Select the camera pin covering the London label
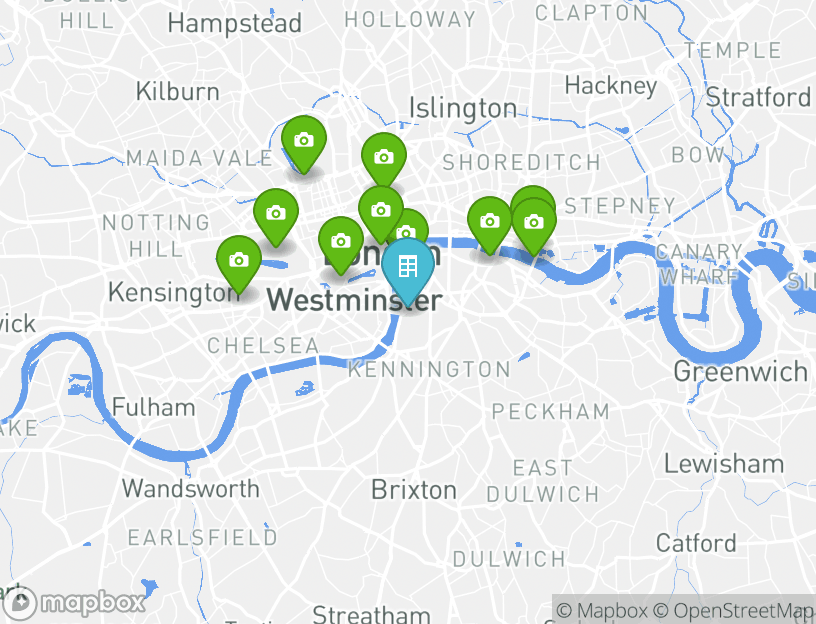The width and height of the screenshot is (816, 624). [341, 241]
